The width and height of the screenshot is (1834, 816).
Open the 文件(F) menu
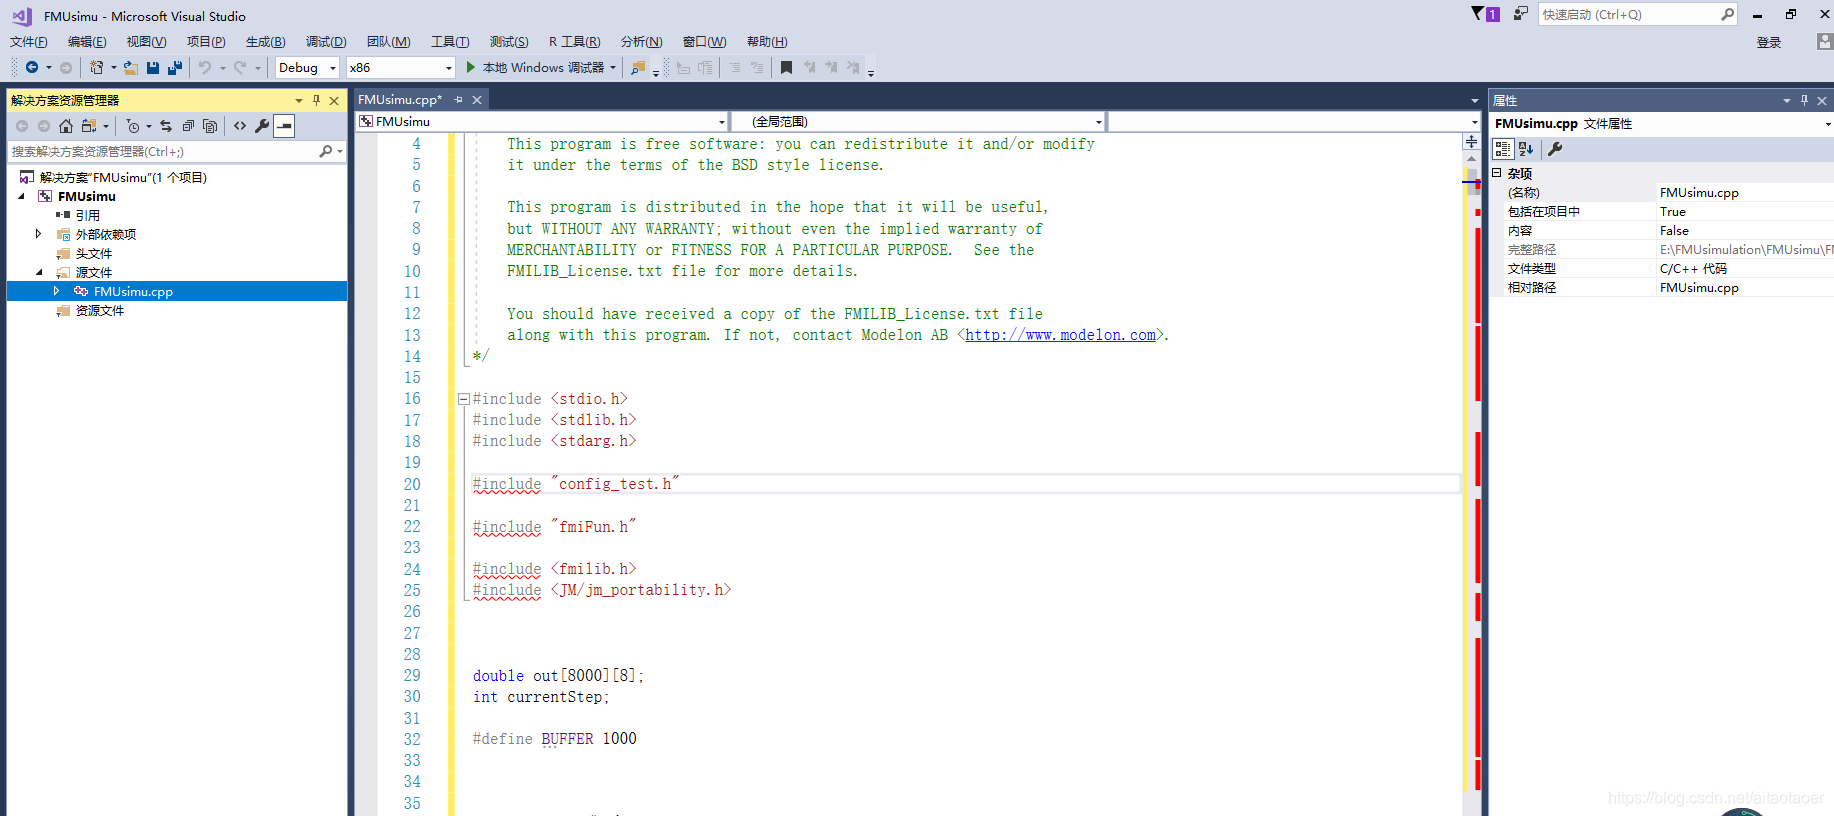pos(29,41)
